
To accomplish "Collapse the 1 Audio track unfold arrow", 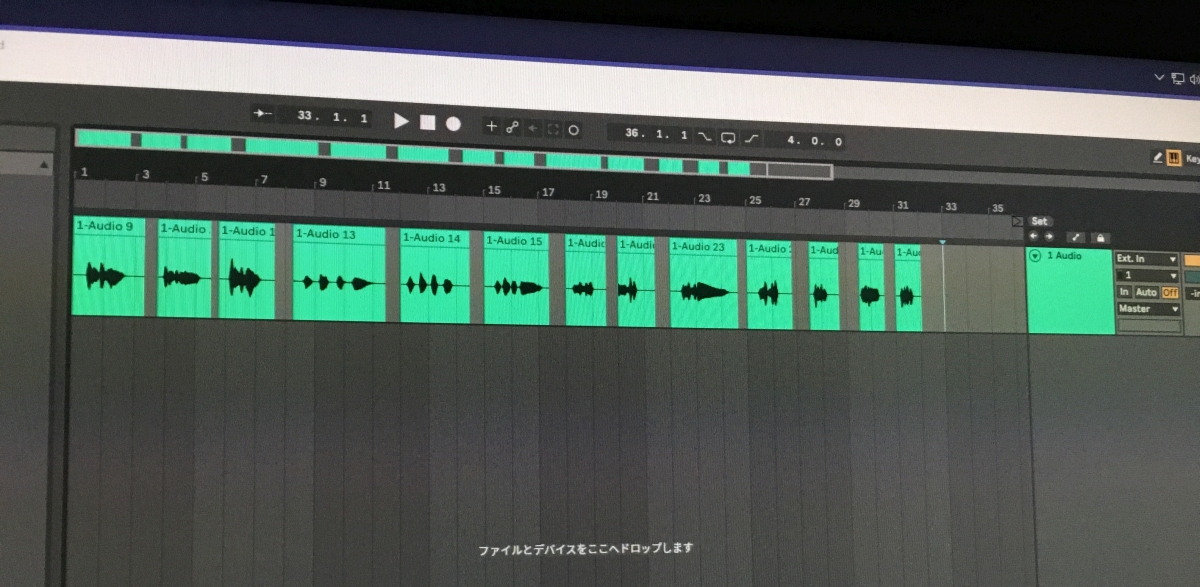I will pos(1035,256).
